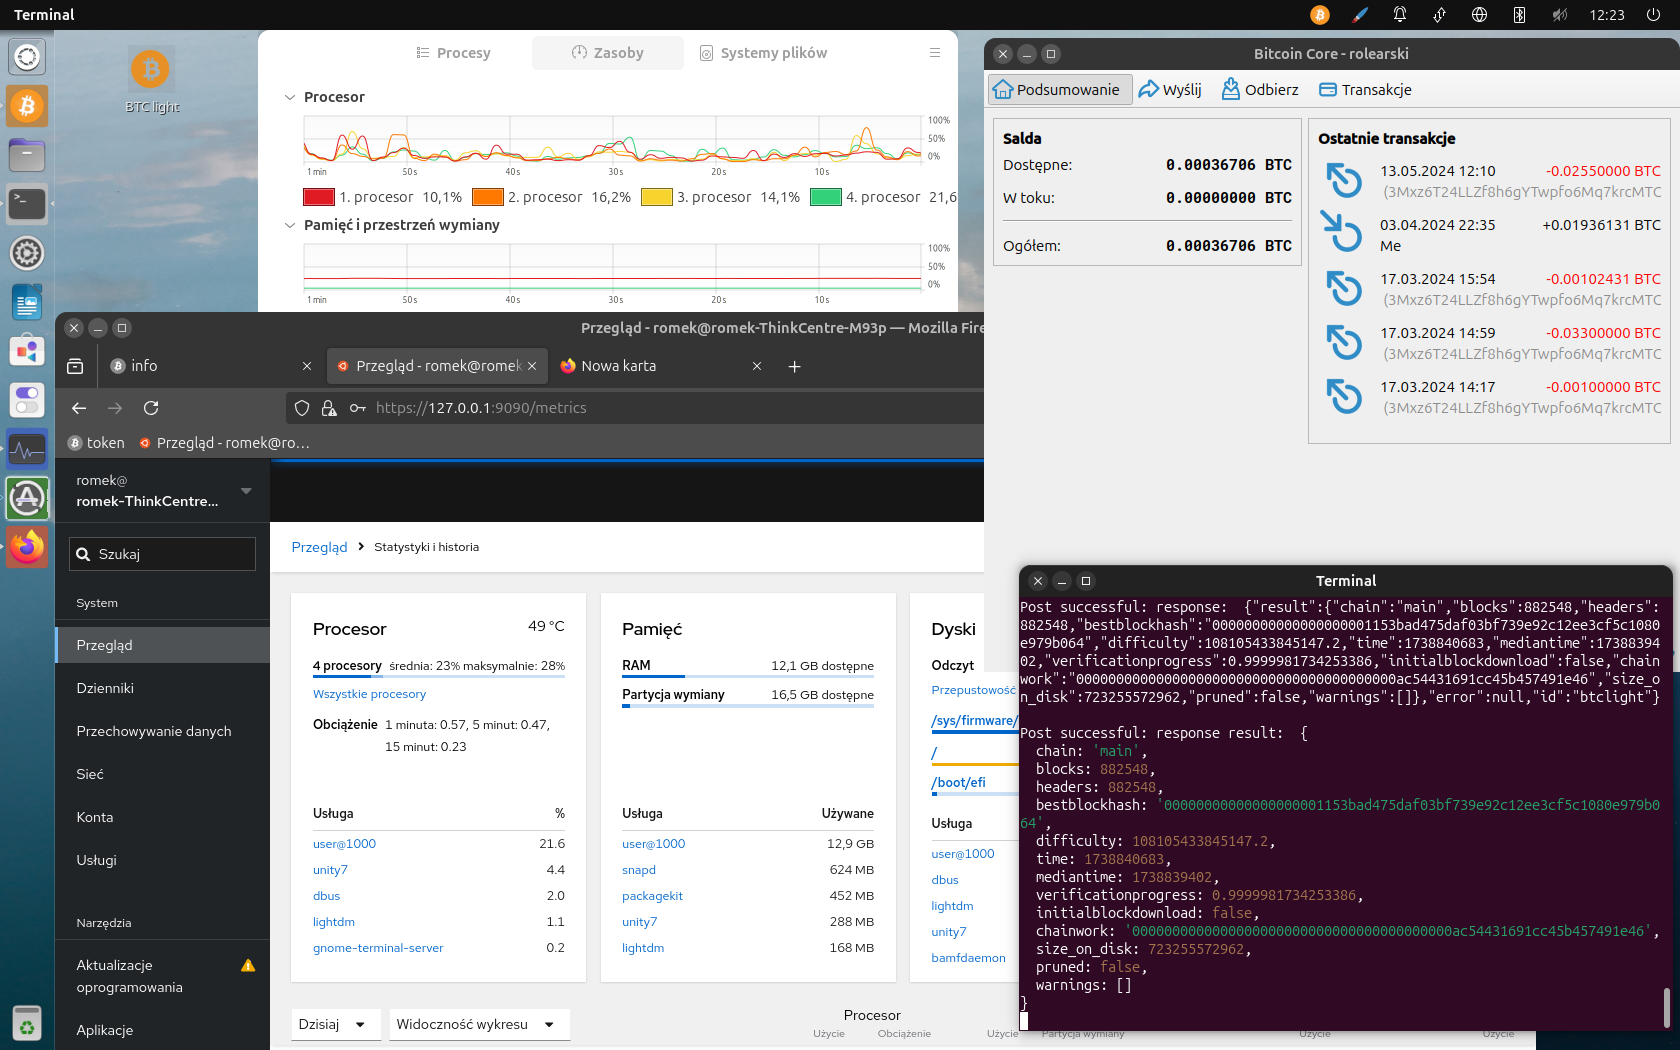
Task: Open the gnome-terminal-server service link
Action: 378,948
